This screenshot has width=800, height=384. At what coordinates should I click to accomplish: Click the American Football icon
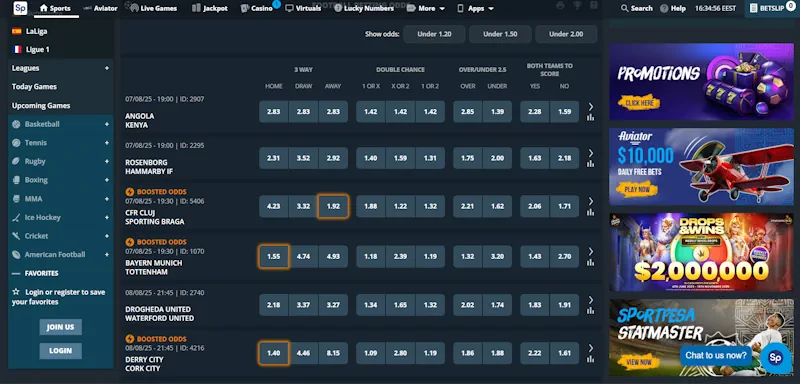[16, 254]
